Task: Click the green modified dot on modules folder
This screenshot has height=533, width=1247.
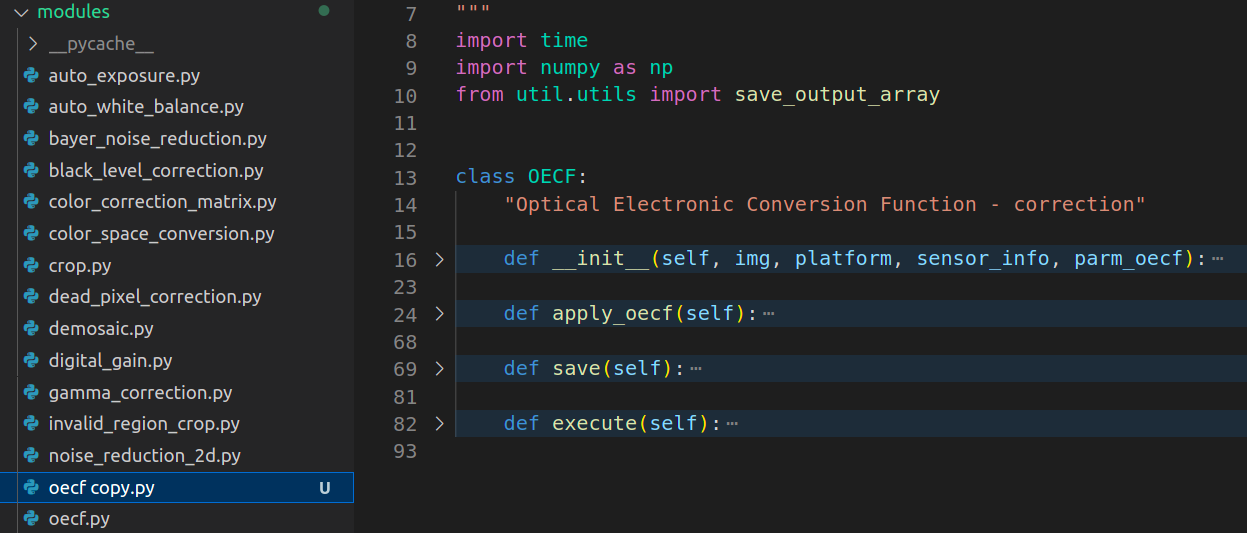Action: click(x=323, y=11)
